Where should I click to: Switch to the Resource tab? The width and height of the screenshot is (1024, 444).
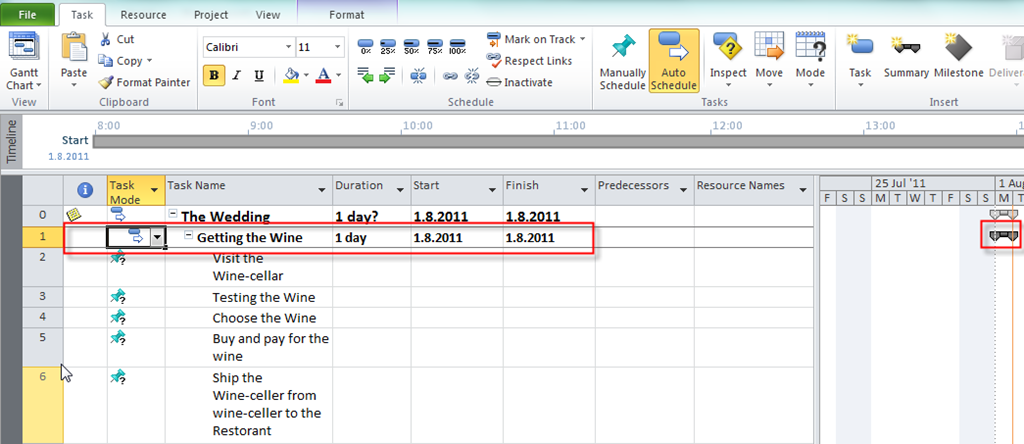coord(143,15)
